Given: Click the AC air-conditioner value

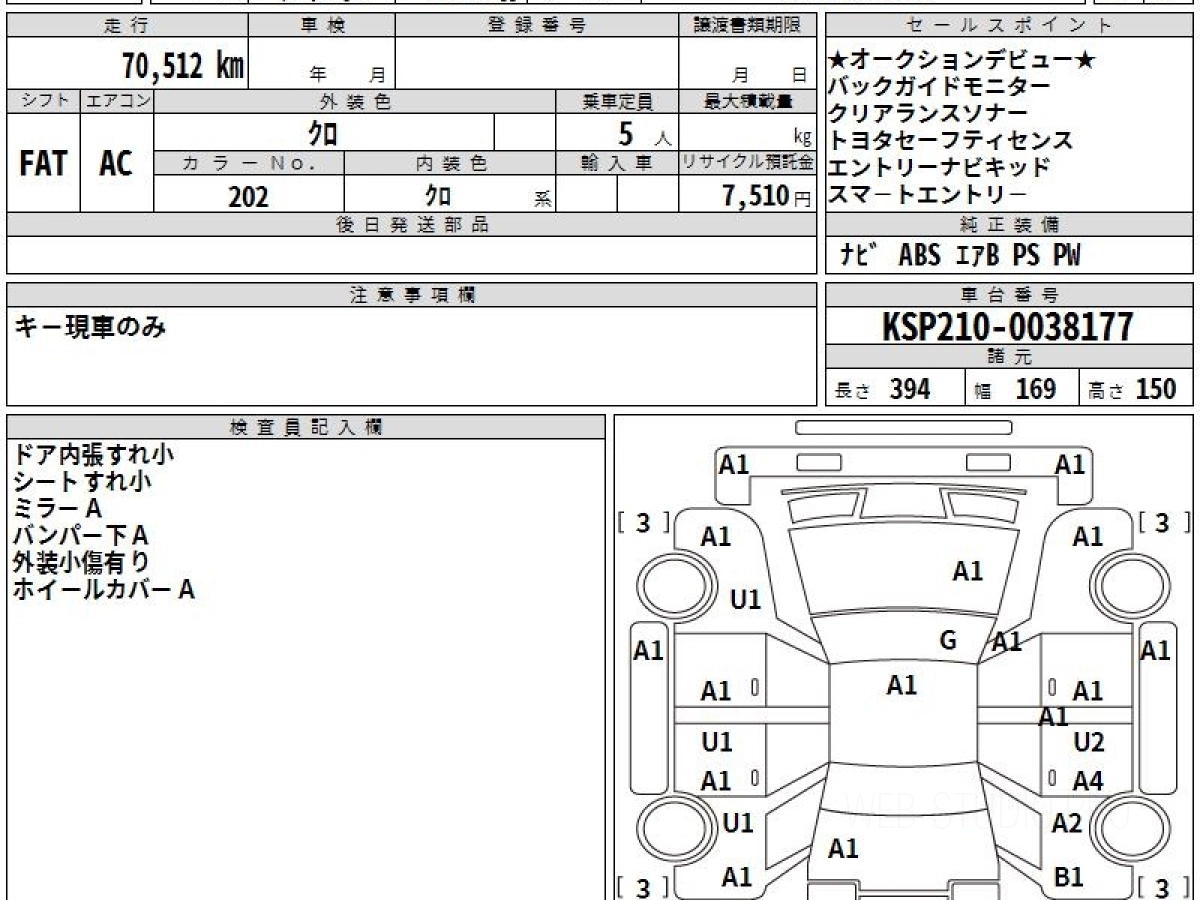Looking at the screenshot, I should (116, 164).
